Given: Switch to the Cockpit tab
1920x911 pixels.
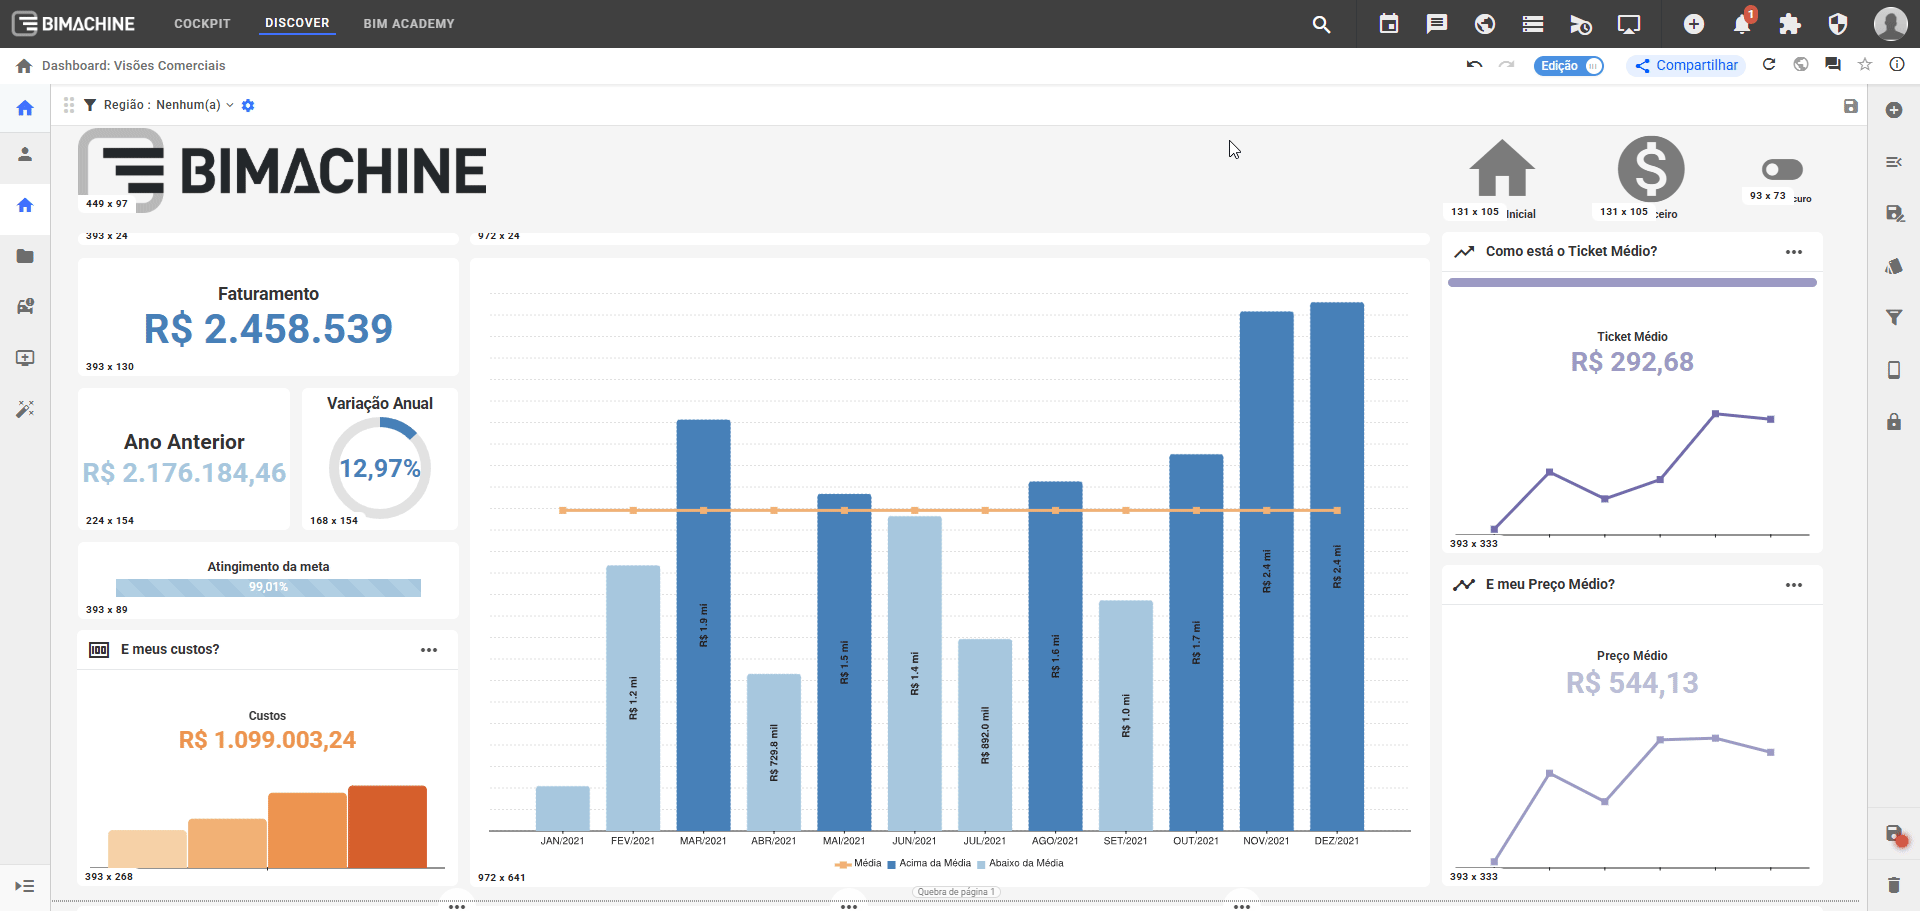Looking at the screenshot, I should (202, 24).
